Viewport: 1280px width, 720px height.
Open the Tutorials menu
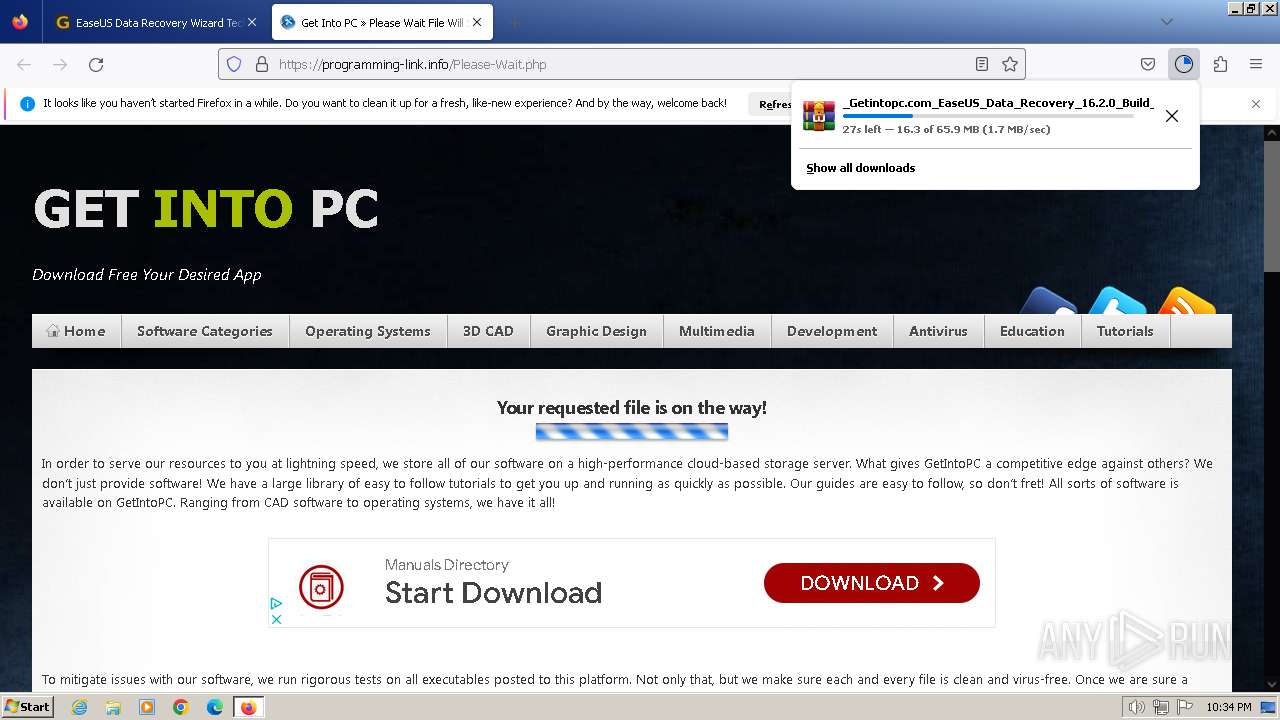(1125, 331)
